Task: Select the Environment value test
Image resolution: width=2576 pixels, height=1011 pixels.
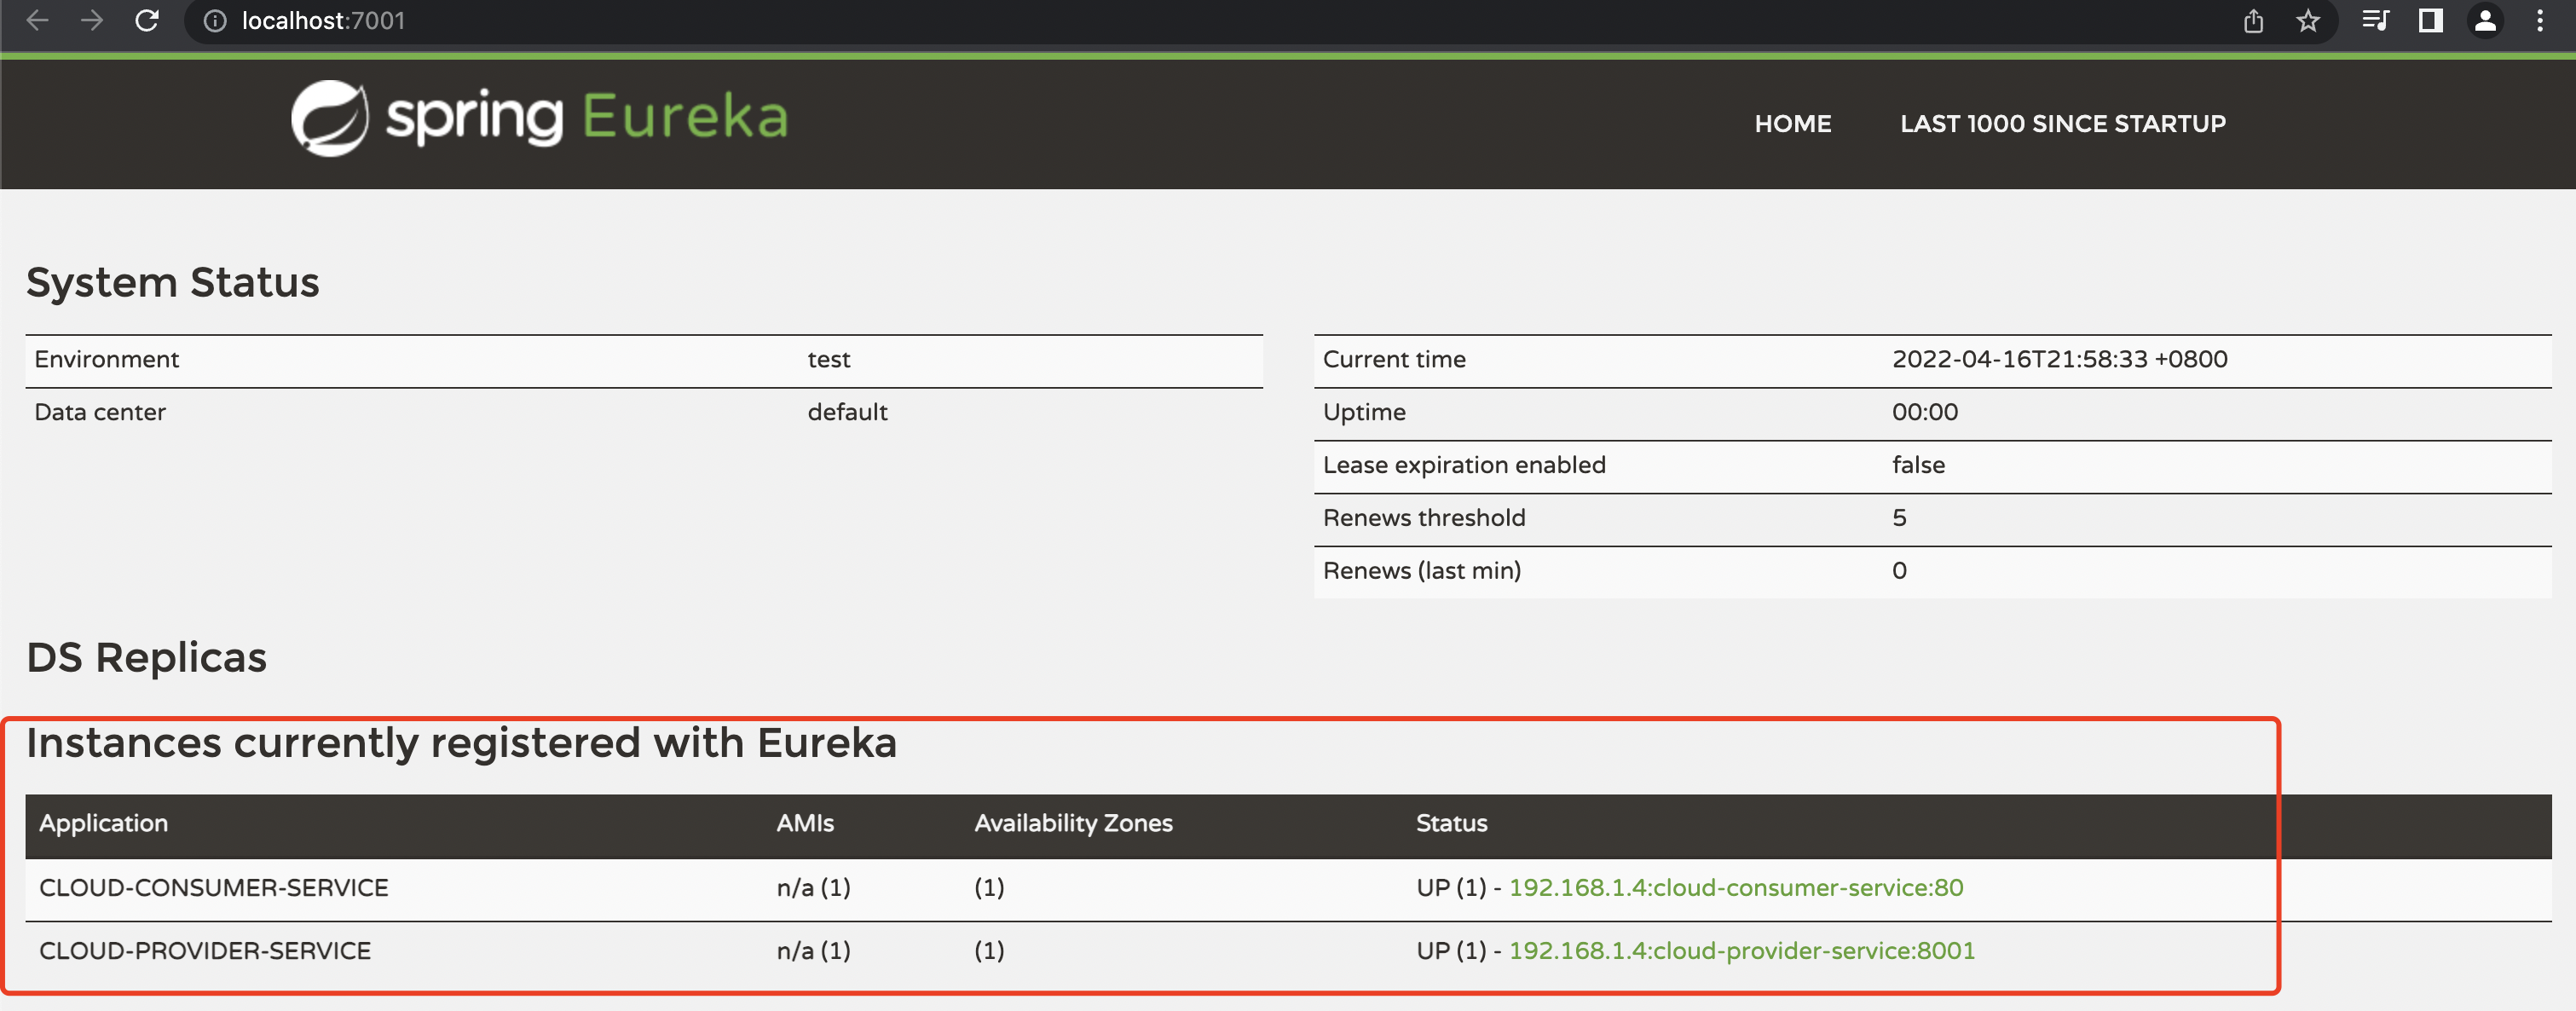Action: click(829, 359)
